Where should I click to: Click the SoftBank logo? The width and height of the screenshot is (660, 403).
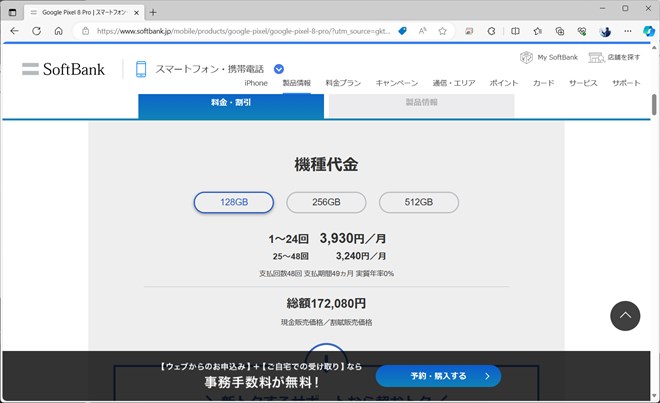64,69
